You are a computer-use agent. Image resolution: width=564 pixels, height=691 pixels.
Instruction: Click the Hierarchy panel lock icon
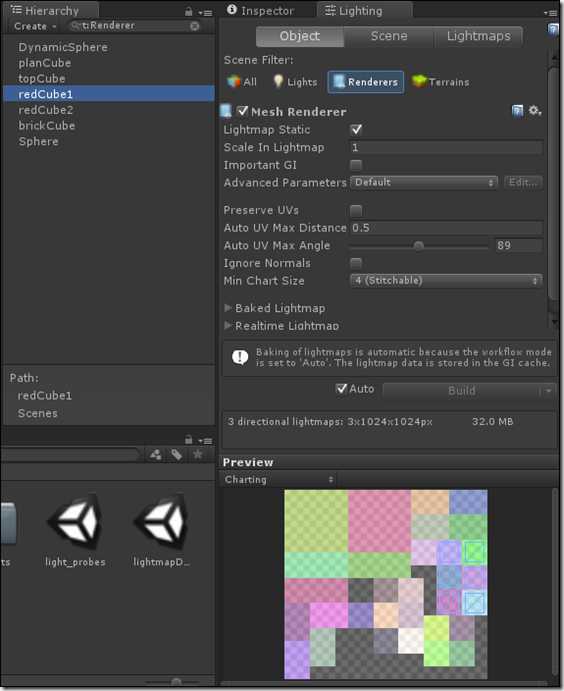click(x=189, y=11)
